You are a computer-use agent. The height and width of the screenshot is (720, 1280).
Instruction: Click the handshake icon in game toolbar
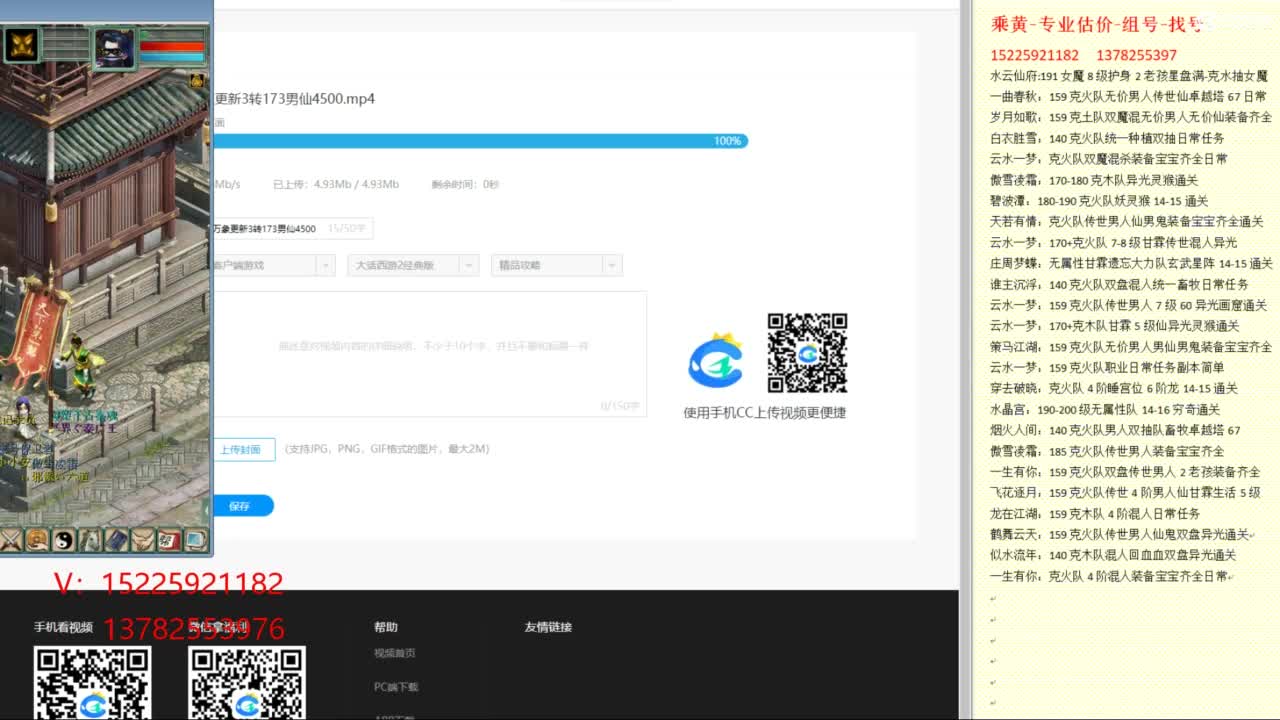pos(143,540)
